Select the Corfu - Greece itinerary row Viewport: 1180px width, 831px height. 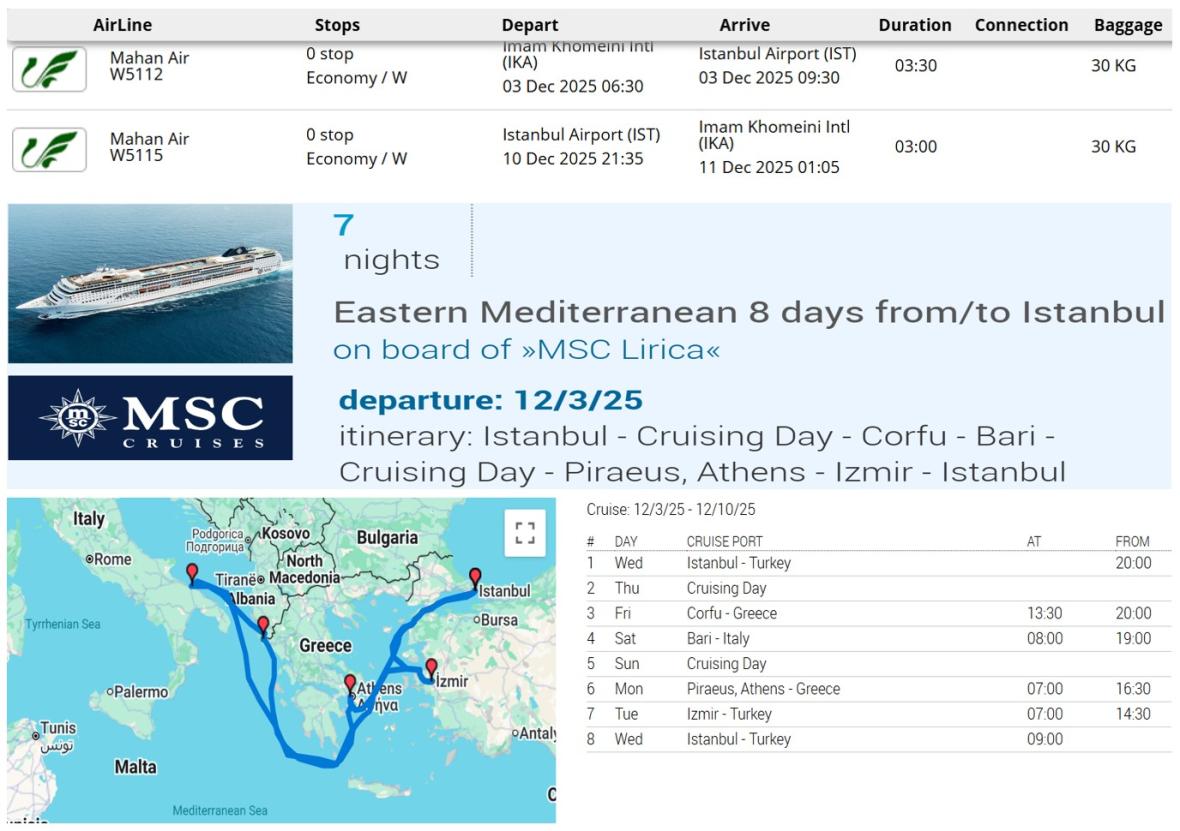pos(731,613)
